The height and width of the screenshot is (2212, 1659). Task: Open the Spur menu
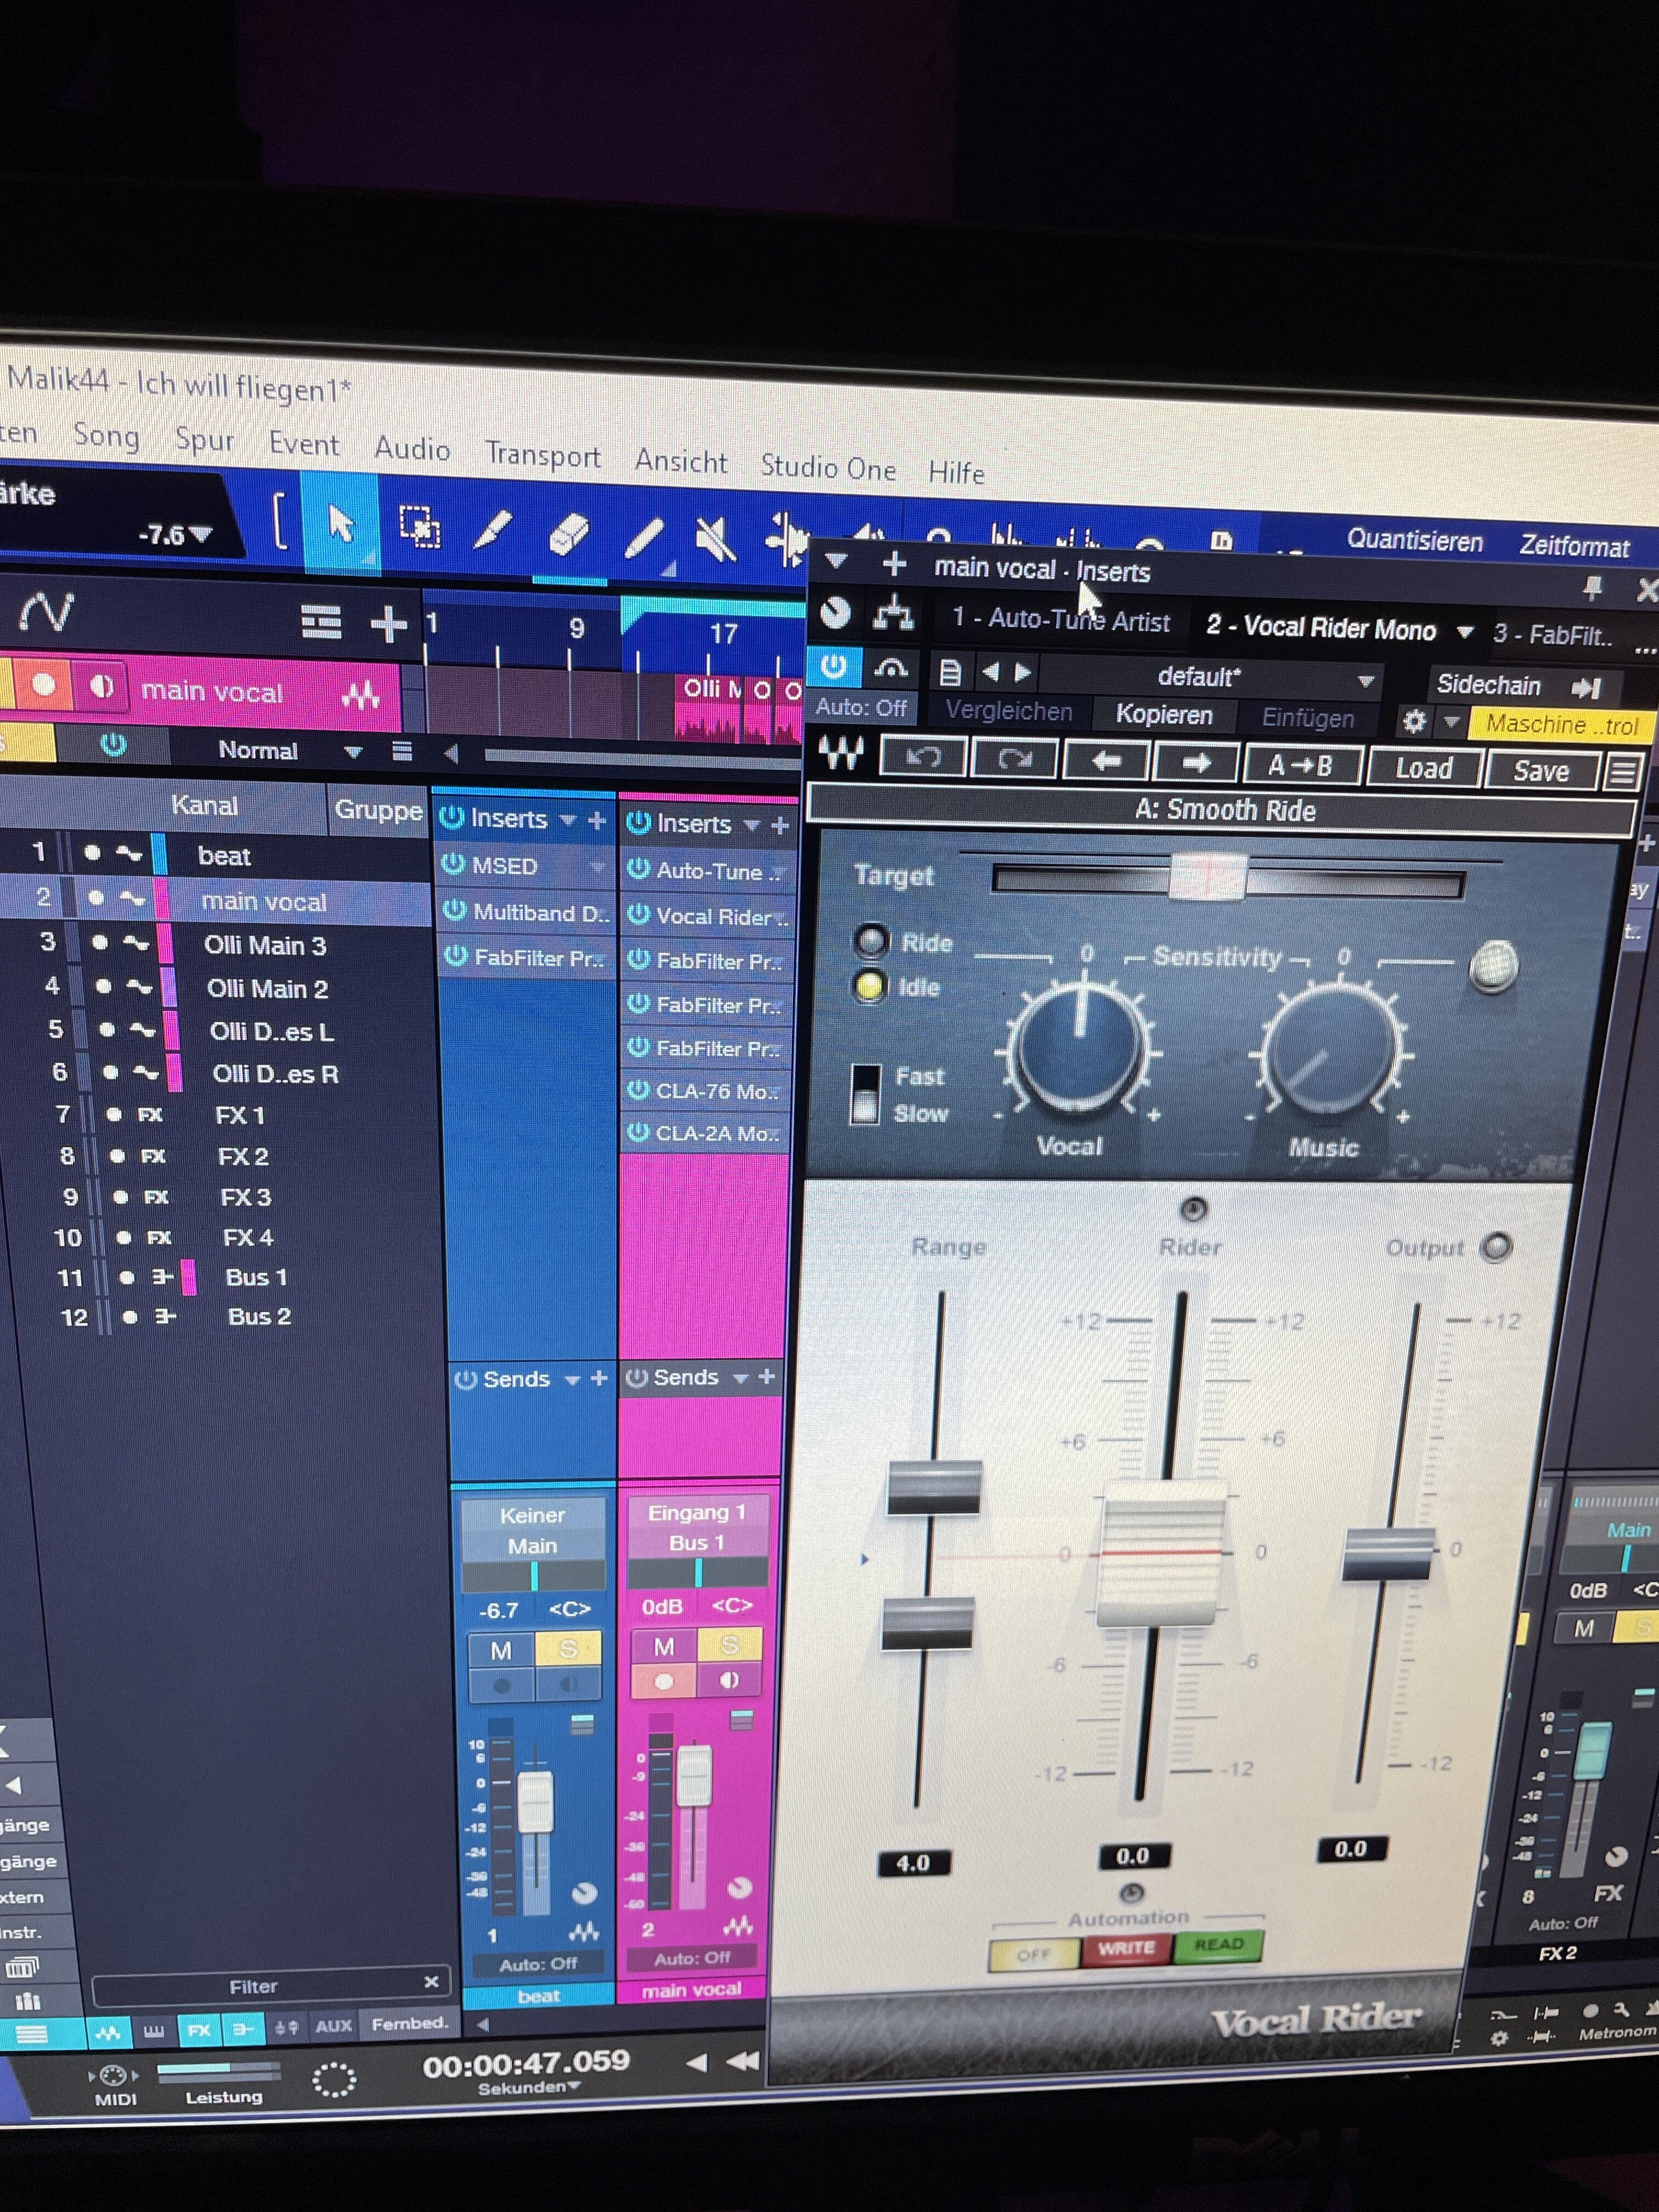point(204,440)
